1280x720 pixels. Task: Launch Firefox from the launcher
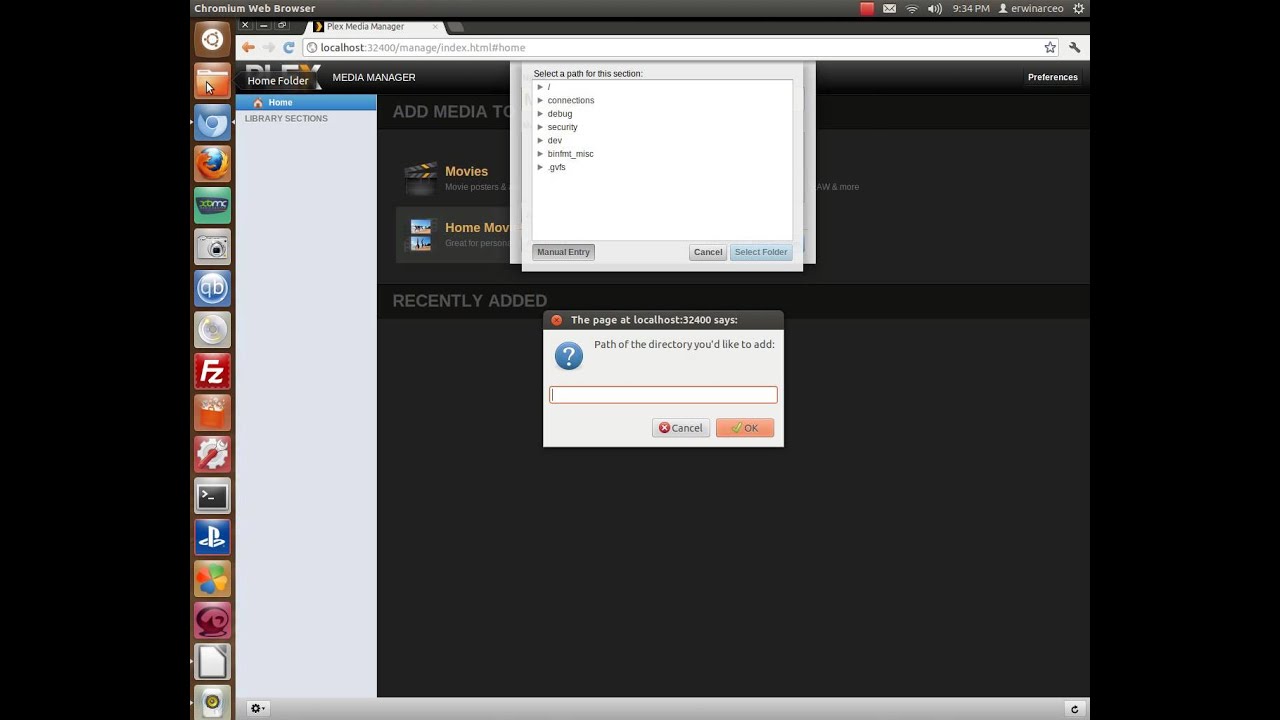point(212,164)
